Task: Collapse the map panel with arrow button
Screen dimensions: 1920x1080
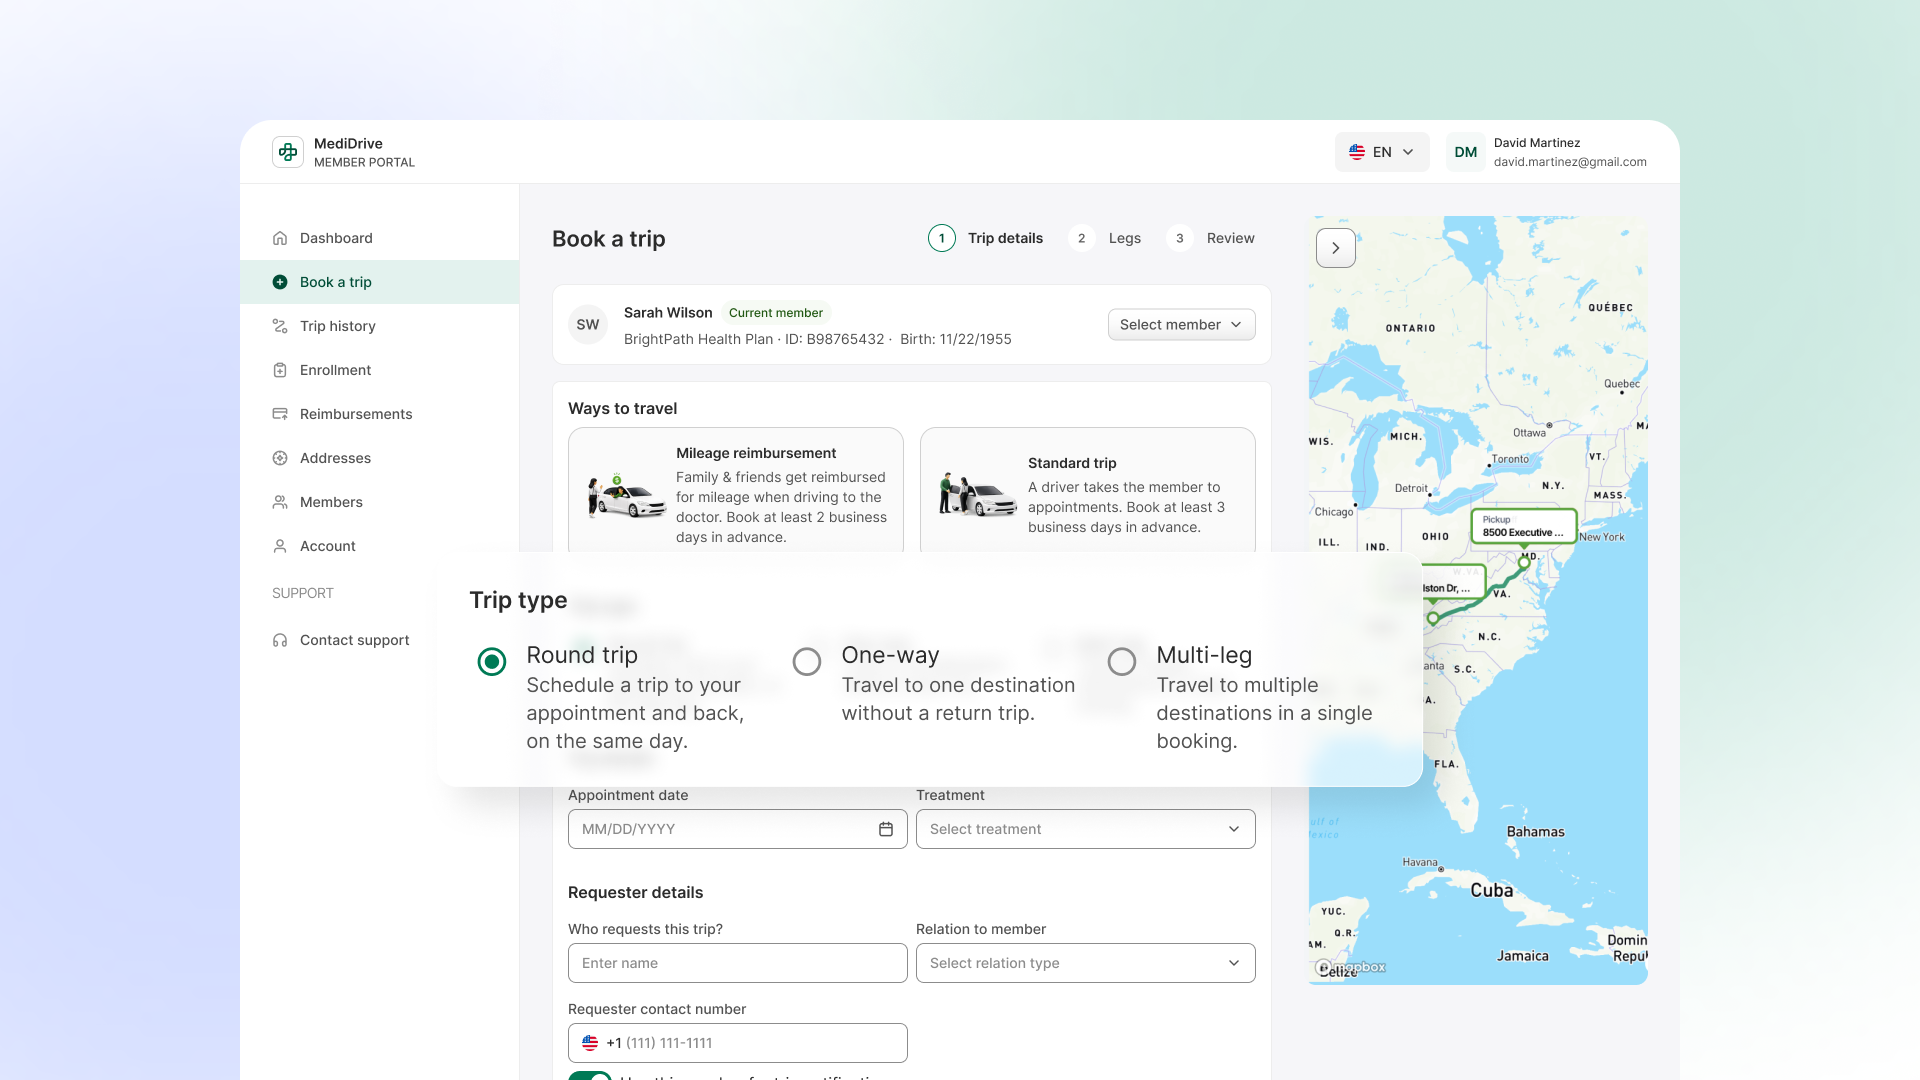Action: [x=1336, y=248]
